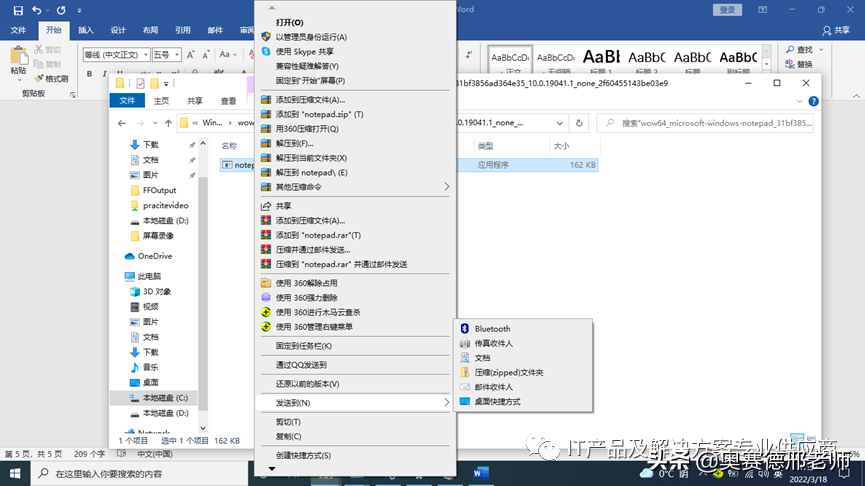Open the Word font name dropdown
The height and width of the screenshot is (486, 865).
146,55
